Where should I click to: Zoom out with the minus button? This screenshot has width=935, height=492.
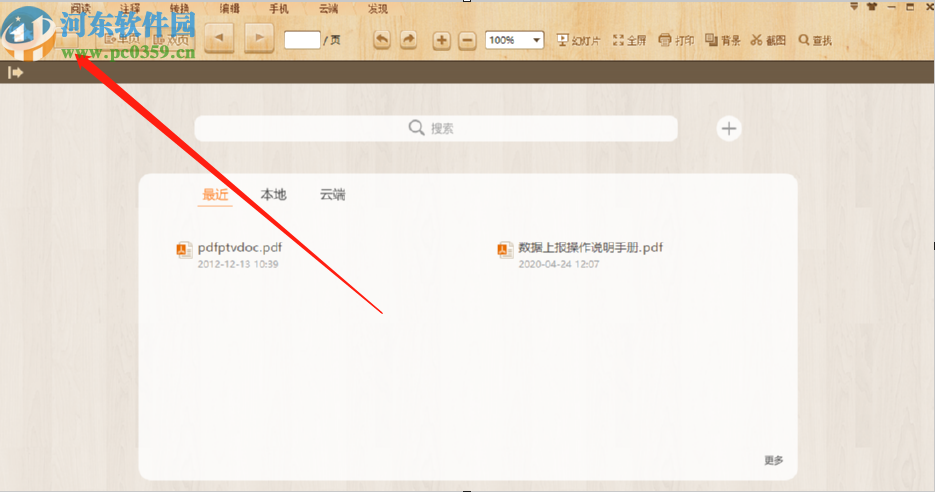[x=468, y=41]
